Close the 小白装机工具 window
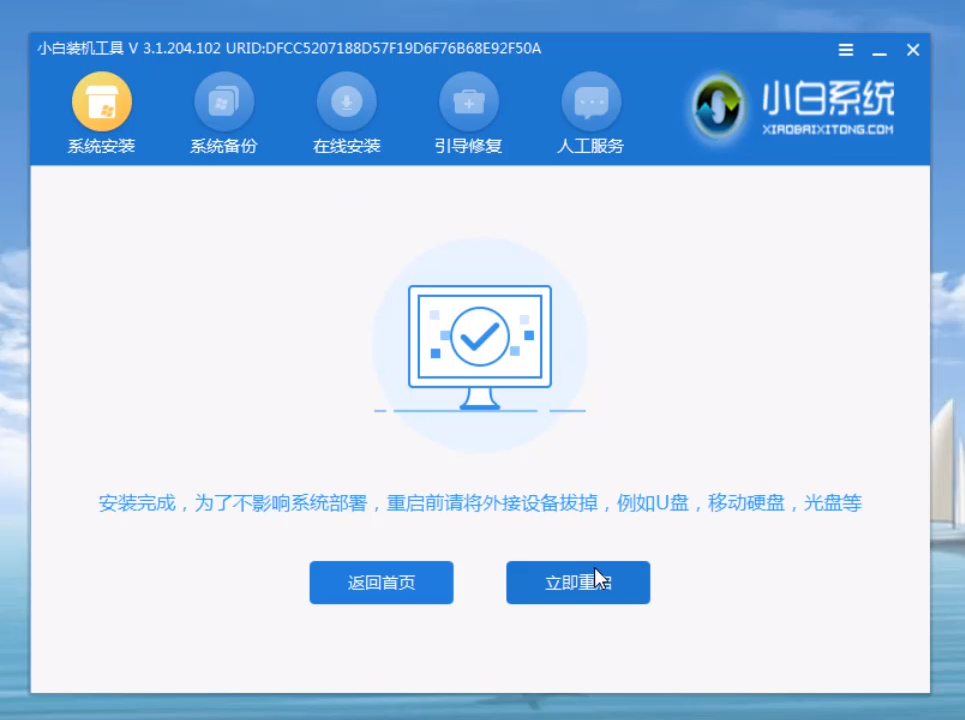The width and height of the screenshot is (965, 720). pos(912,50)
